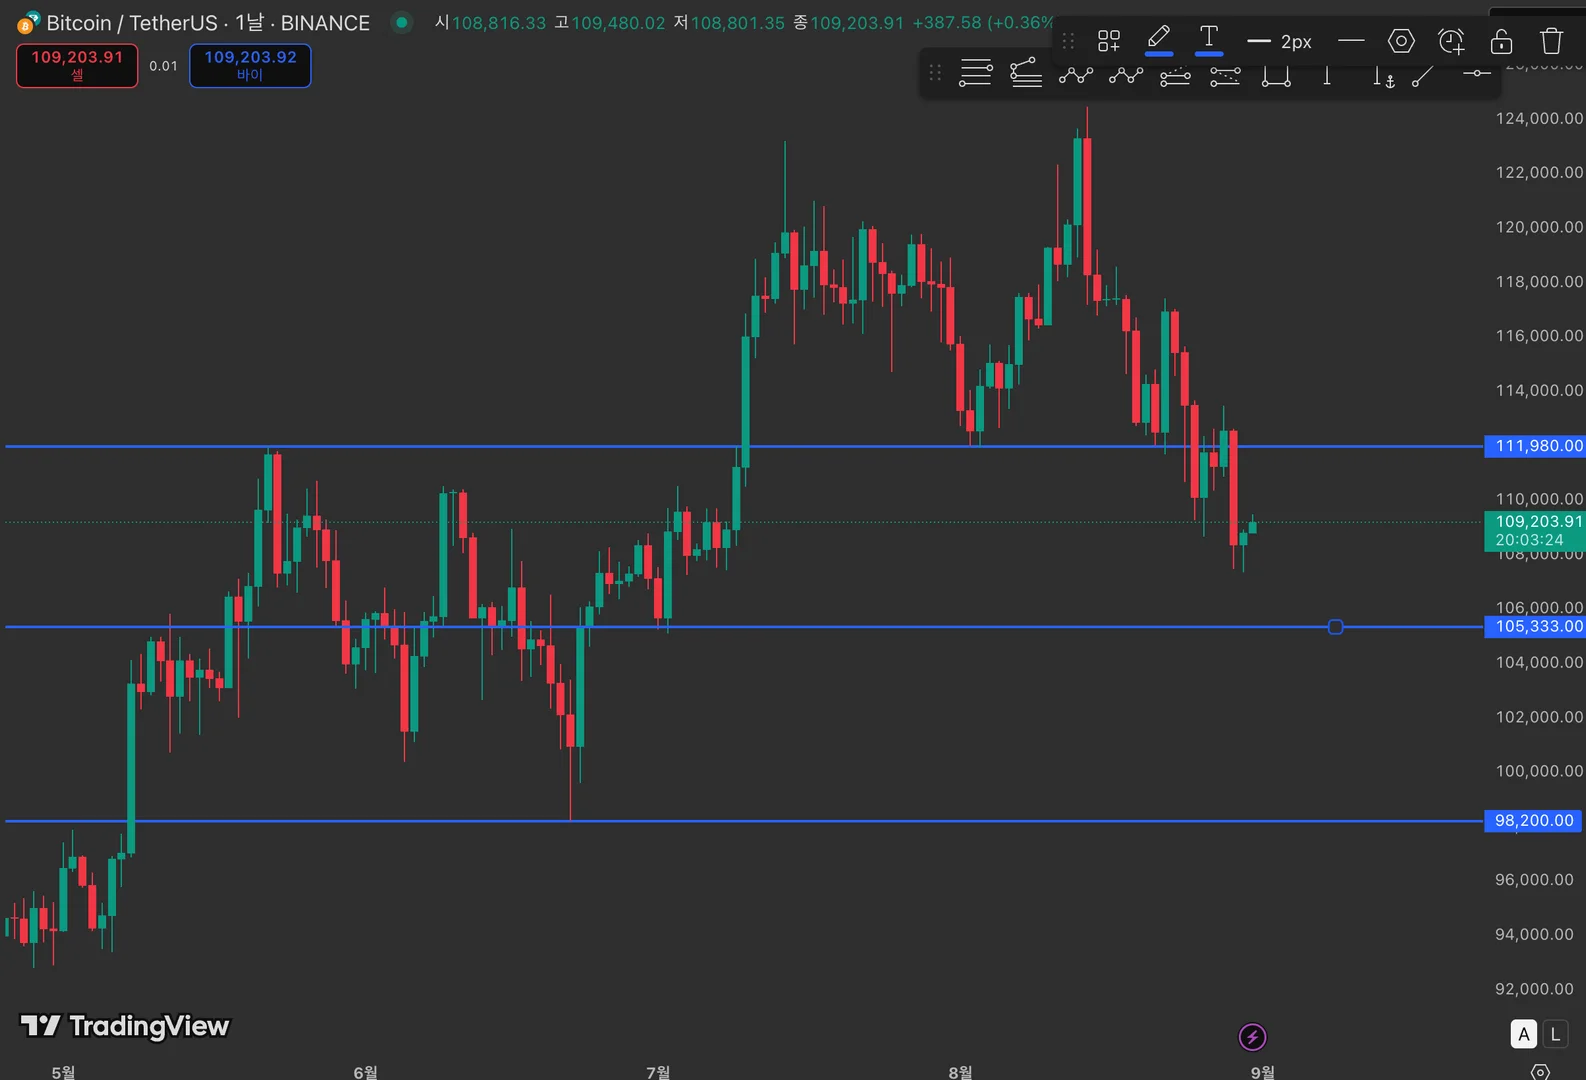
Task: Click the 6월 date label on time axis
Action: pyautogui.click(x=365, y=1072)
